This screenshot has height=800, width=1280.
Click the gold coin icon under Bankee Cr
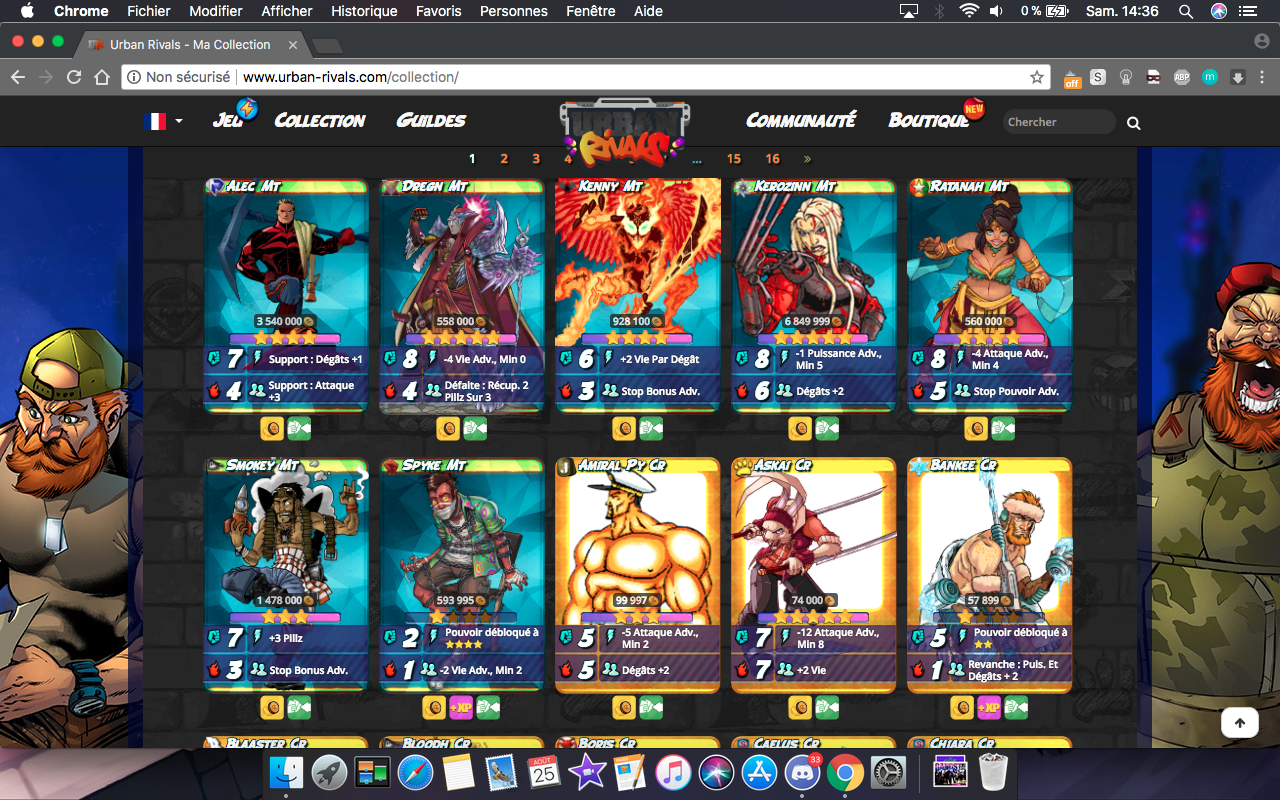962,707
